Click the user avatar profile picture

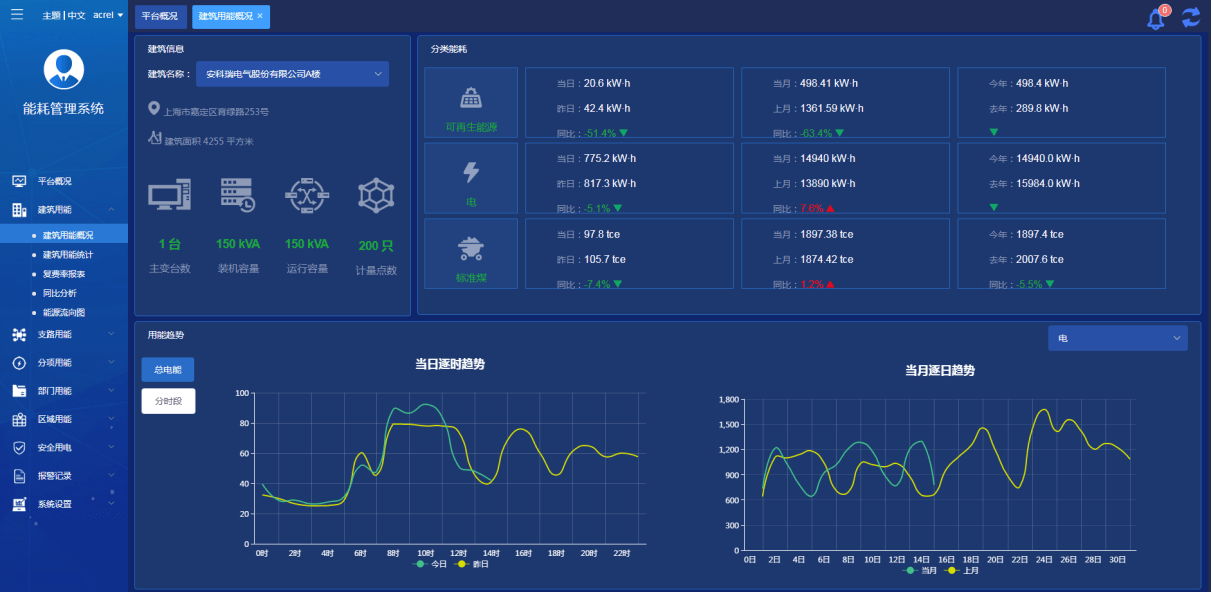[x=64, y=69]
